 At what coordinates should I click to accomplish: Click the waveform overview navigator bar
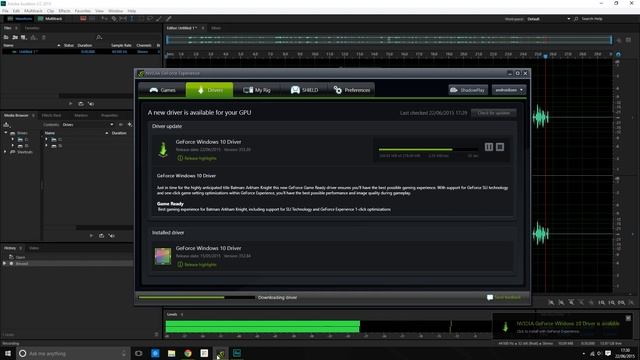click(389, 40)
